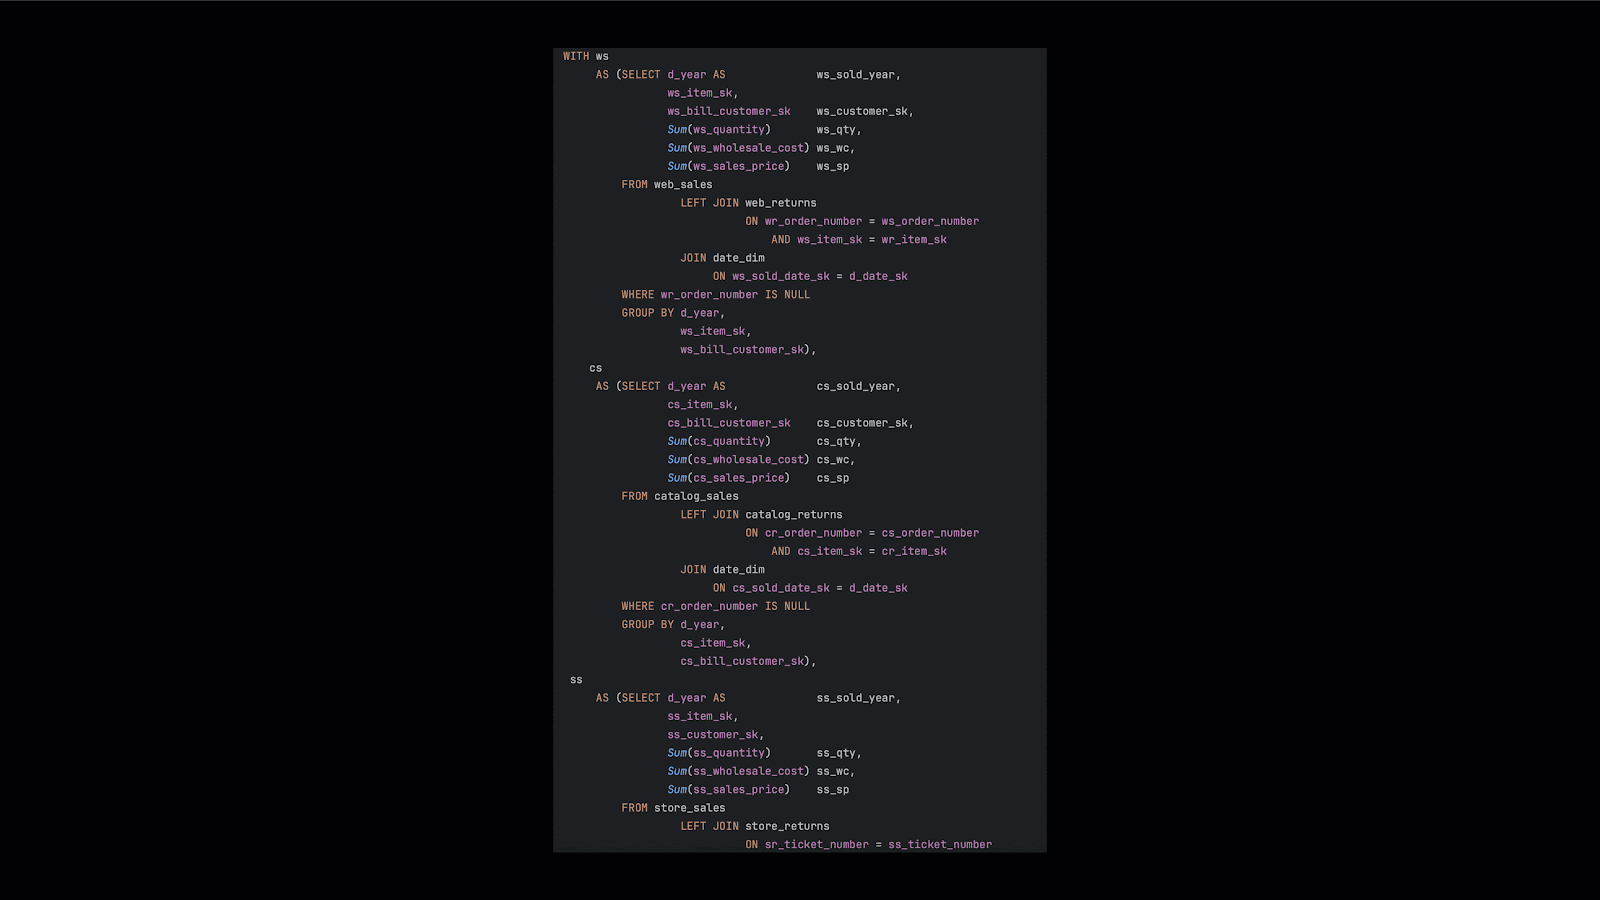Image resolution: width=1600 pixels, height=900 pixels.
Task: Select the alias 'ws_qty,'
Action: coord(838,130)
